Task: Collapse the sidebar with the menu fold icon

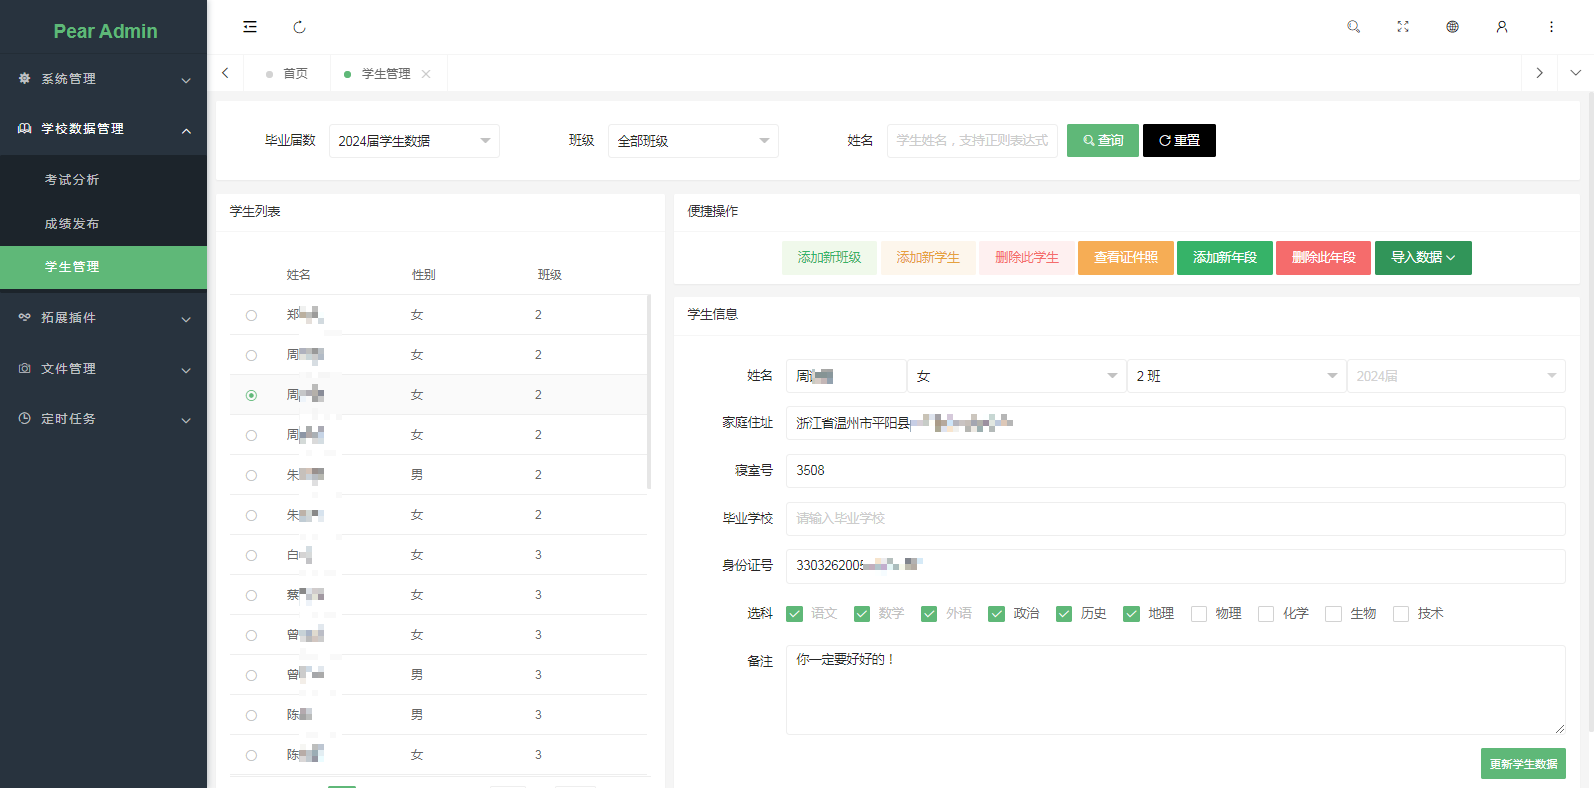Action: (x=250, y=27)
